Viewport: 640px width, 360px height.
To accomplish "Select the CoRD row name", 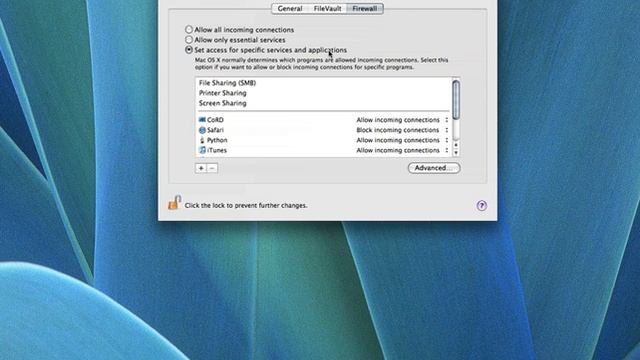I will click(215, 120).
